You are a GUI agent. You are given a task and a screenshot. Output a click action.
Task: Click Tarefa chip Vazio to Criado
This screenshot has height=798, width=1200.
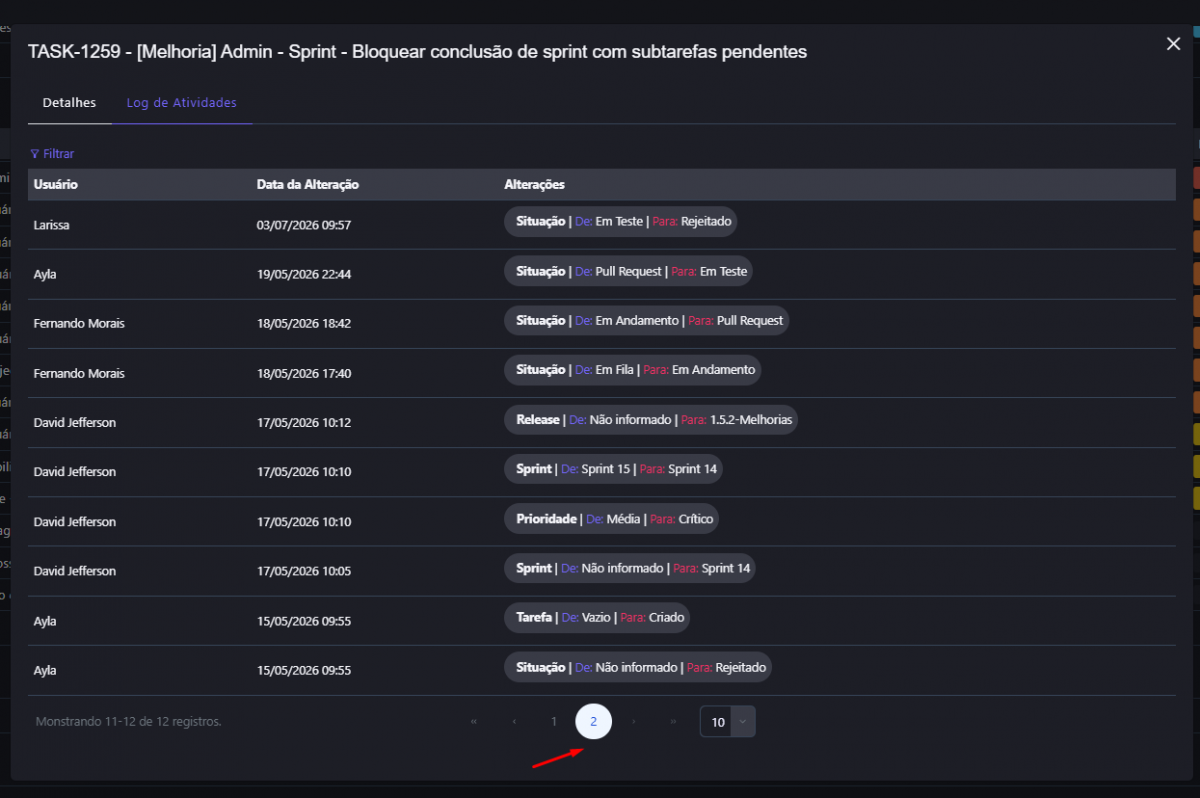tap(597, 618)
